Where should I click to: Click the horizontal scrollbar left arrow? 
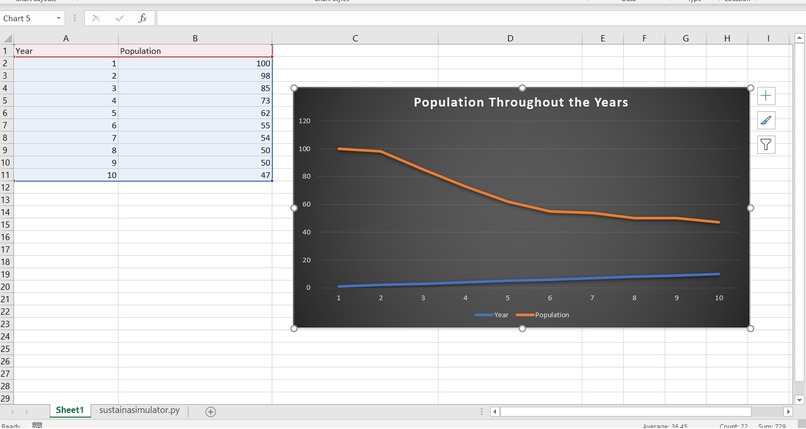(x=494, y=412)
